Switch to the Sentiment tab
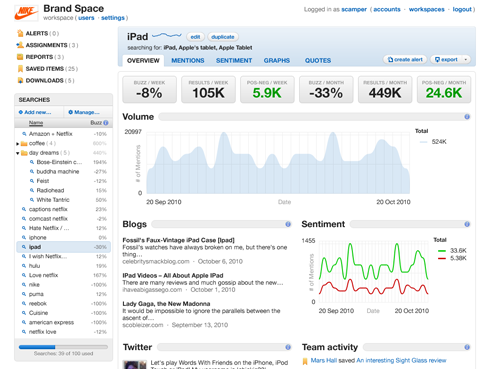 pyautogui.click(x=234, y=60)
